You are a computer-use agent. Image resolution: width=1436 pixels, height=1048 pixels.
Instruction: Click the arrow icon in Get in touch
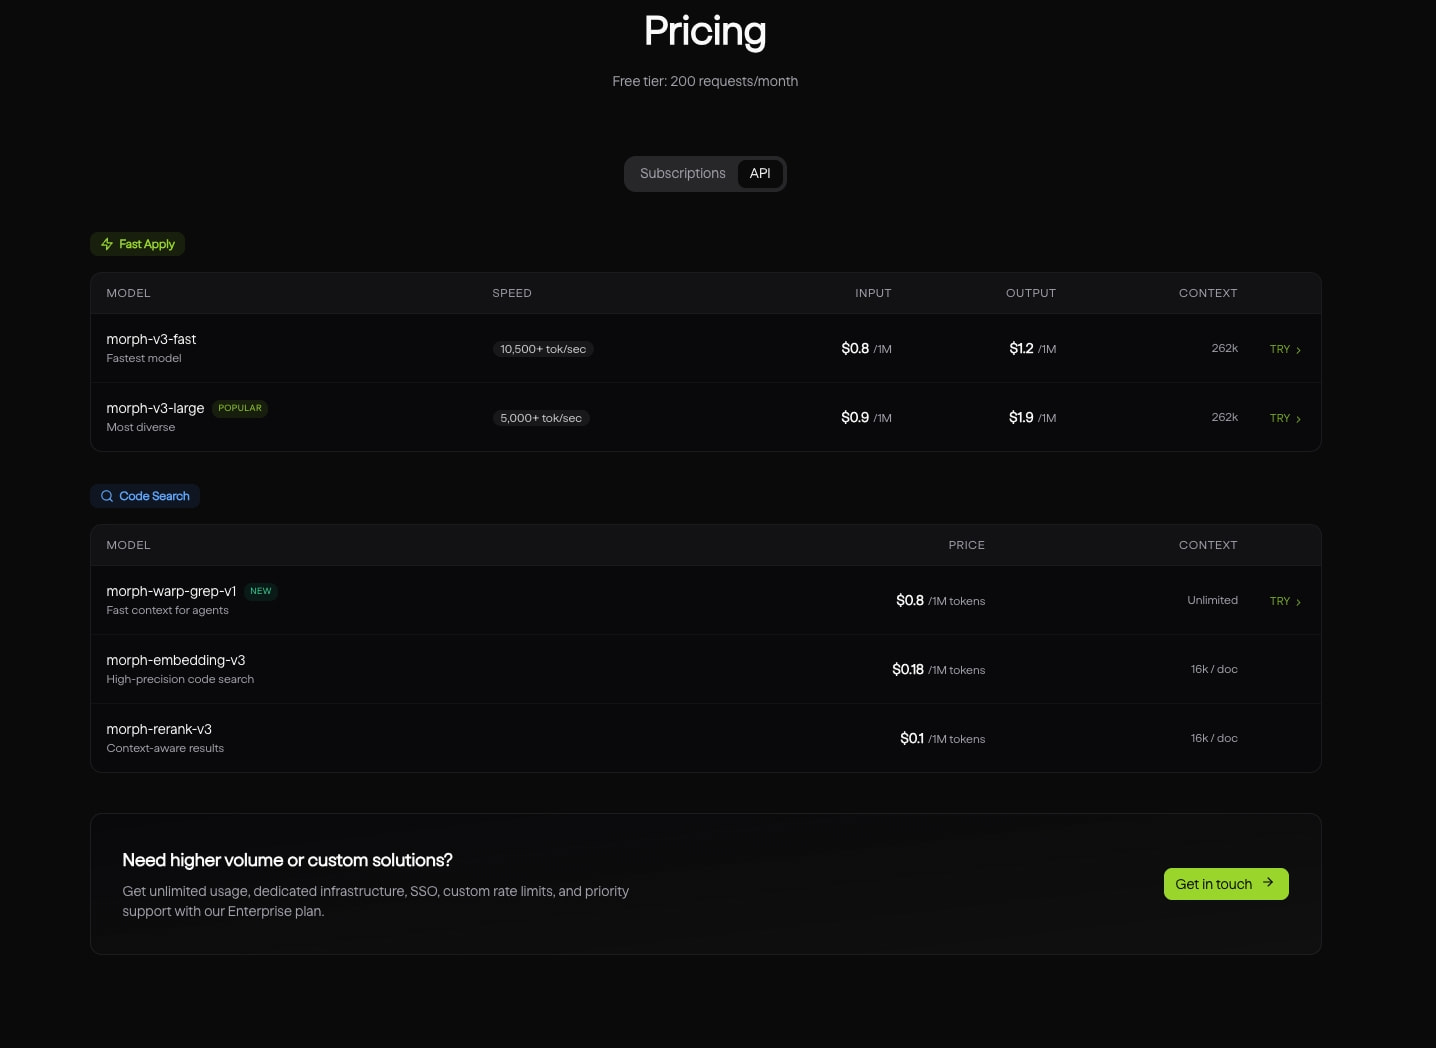tap(1268, 883)
